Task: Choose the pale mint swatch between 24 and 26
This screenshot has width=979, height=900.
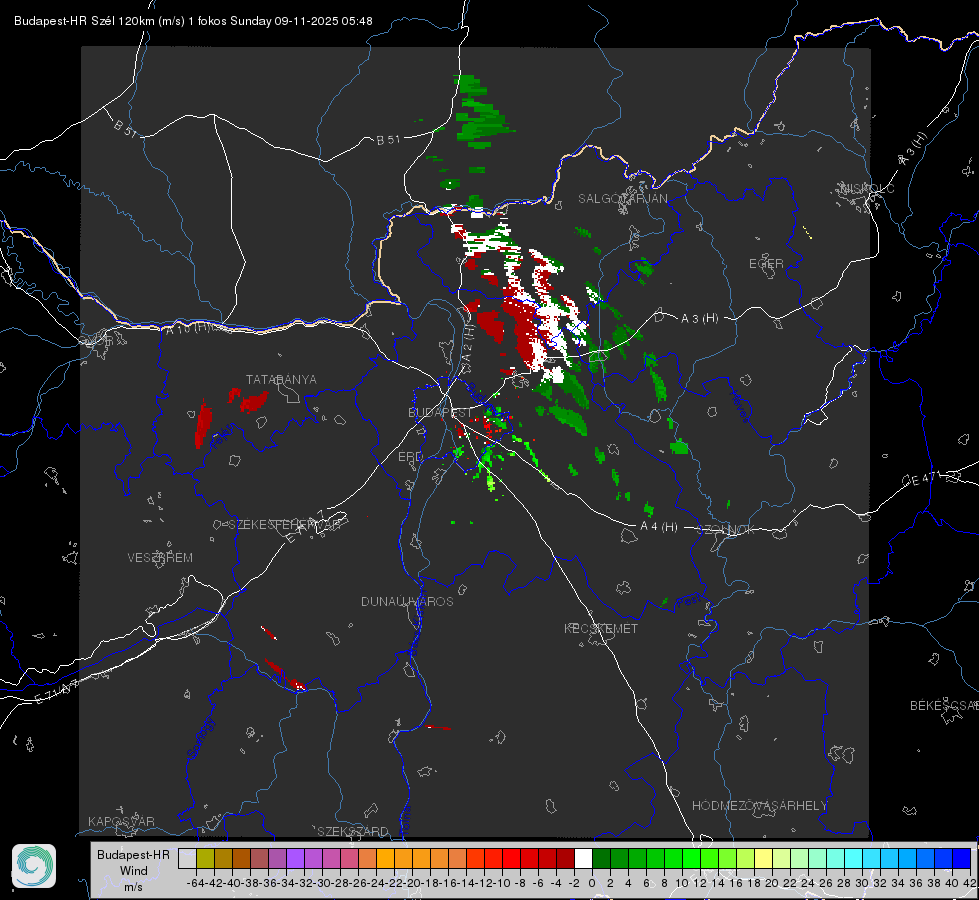Action: pos(818,858)
